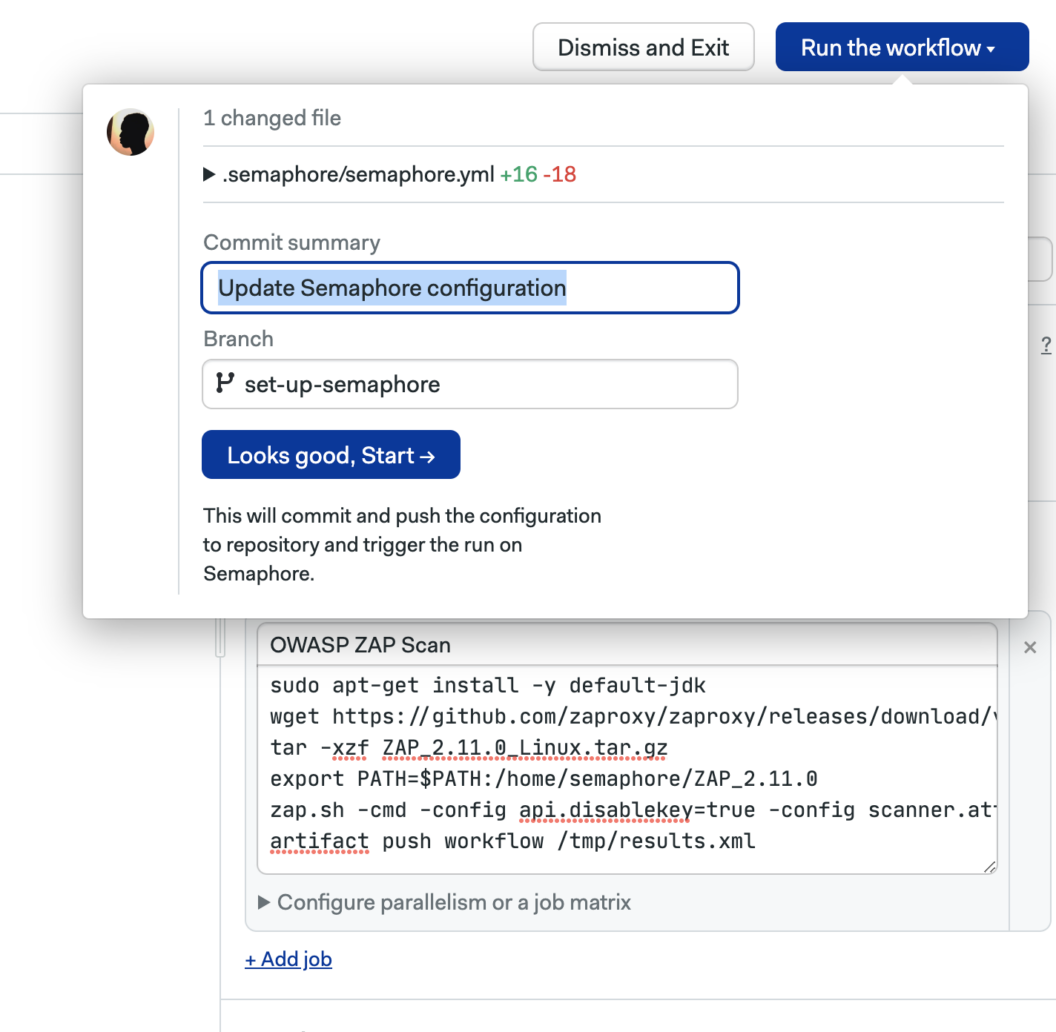Click the +16 additions count
The width and height of the screenshot is (1056, 1032).
[x=519, y=174]
